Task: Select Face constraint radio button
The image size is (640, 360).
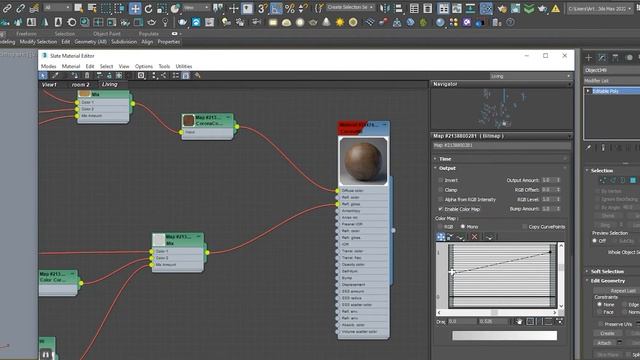Action: (x=600, y=312)
